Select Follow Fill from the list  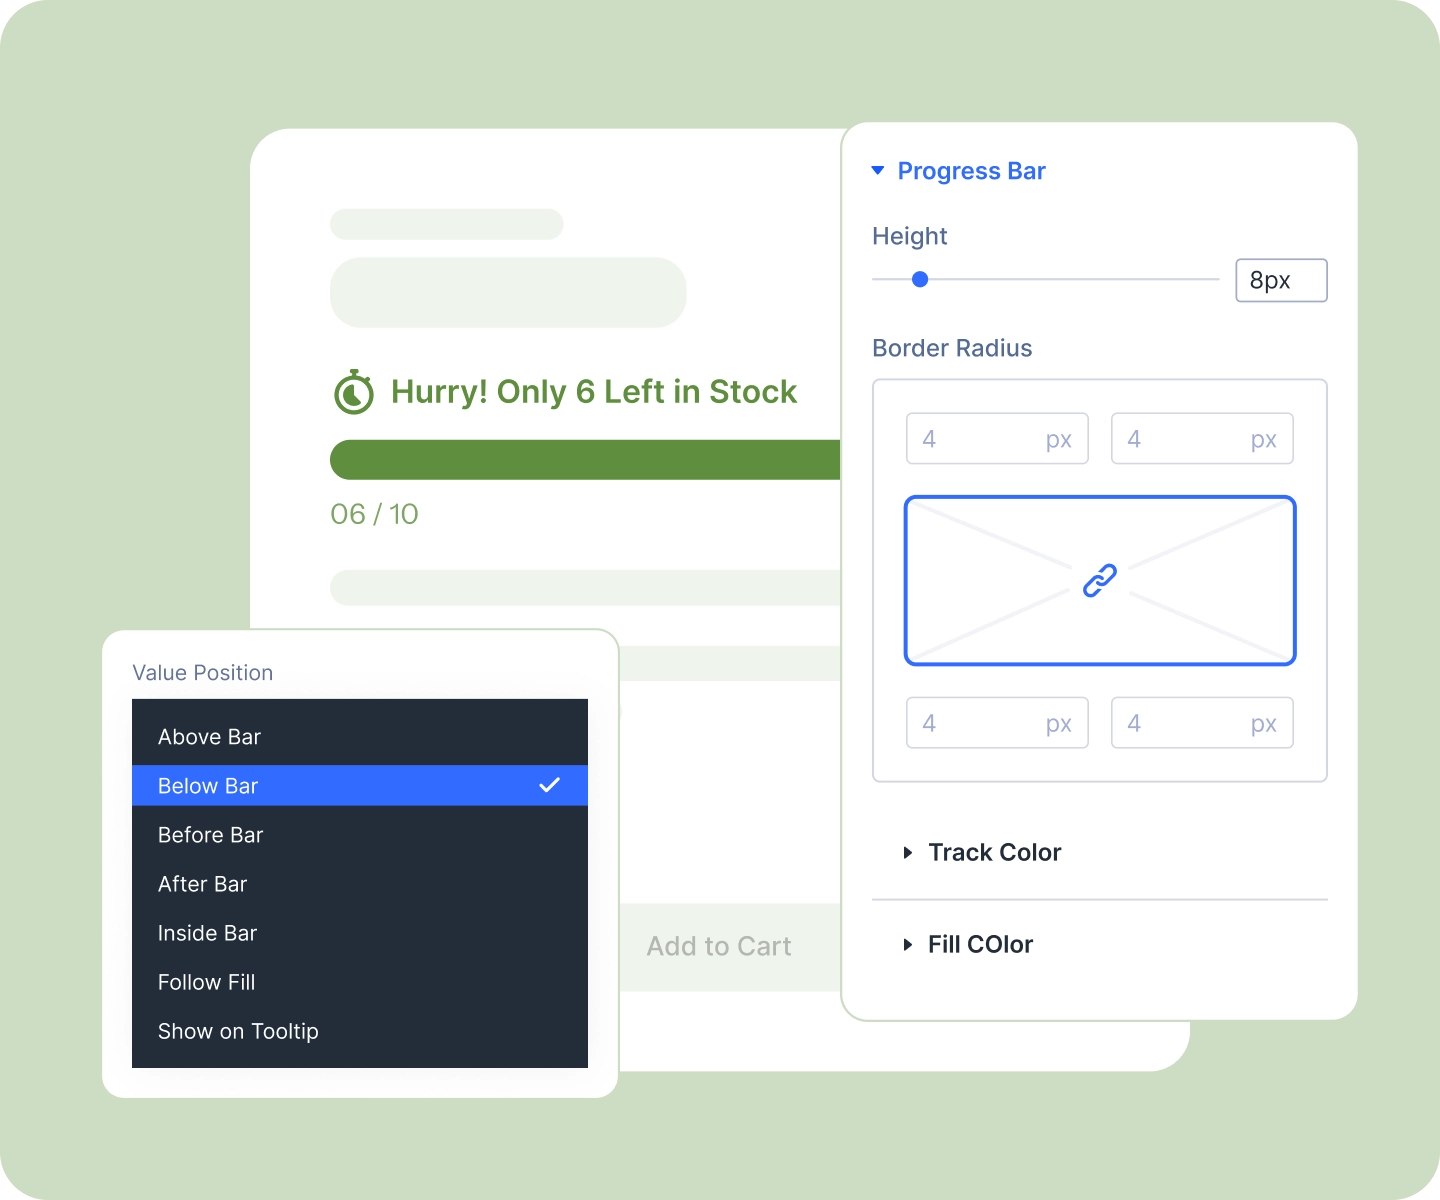tap(360, 982)
